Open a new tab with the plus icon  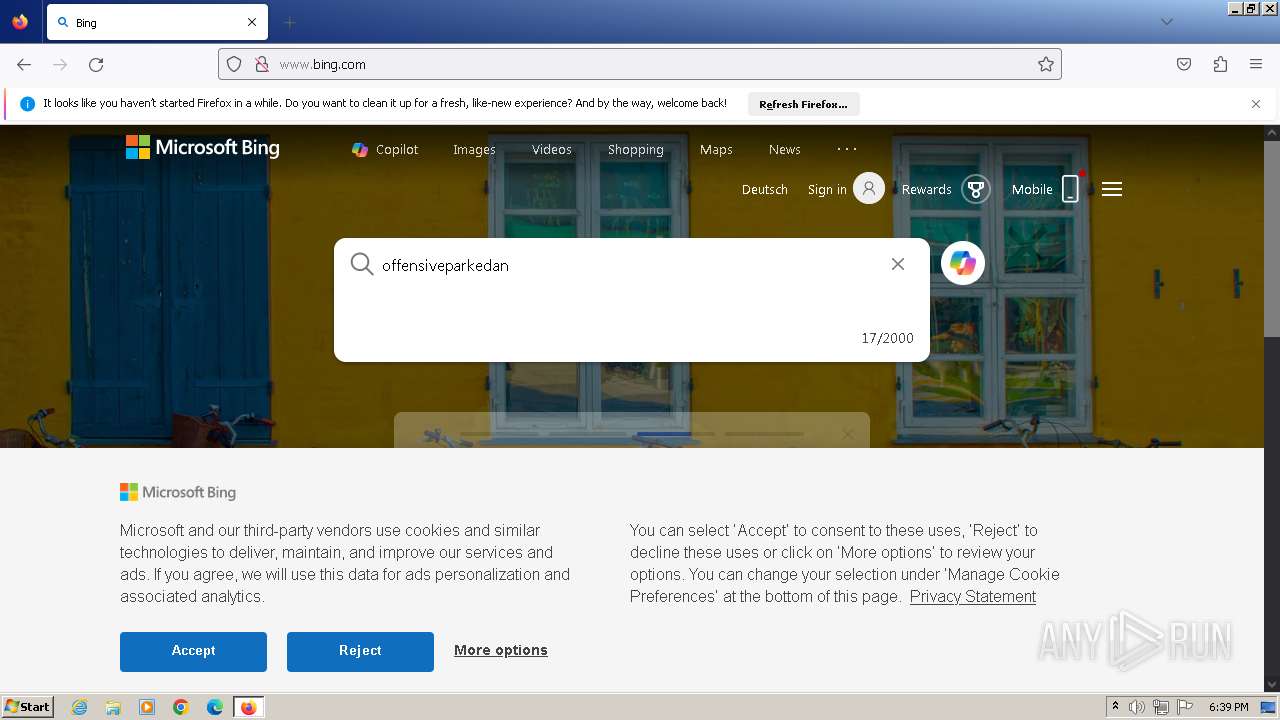290,22
